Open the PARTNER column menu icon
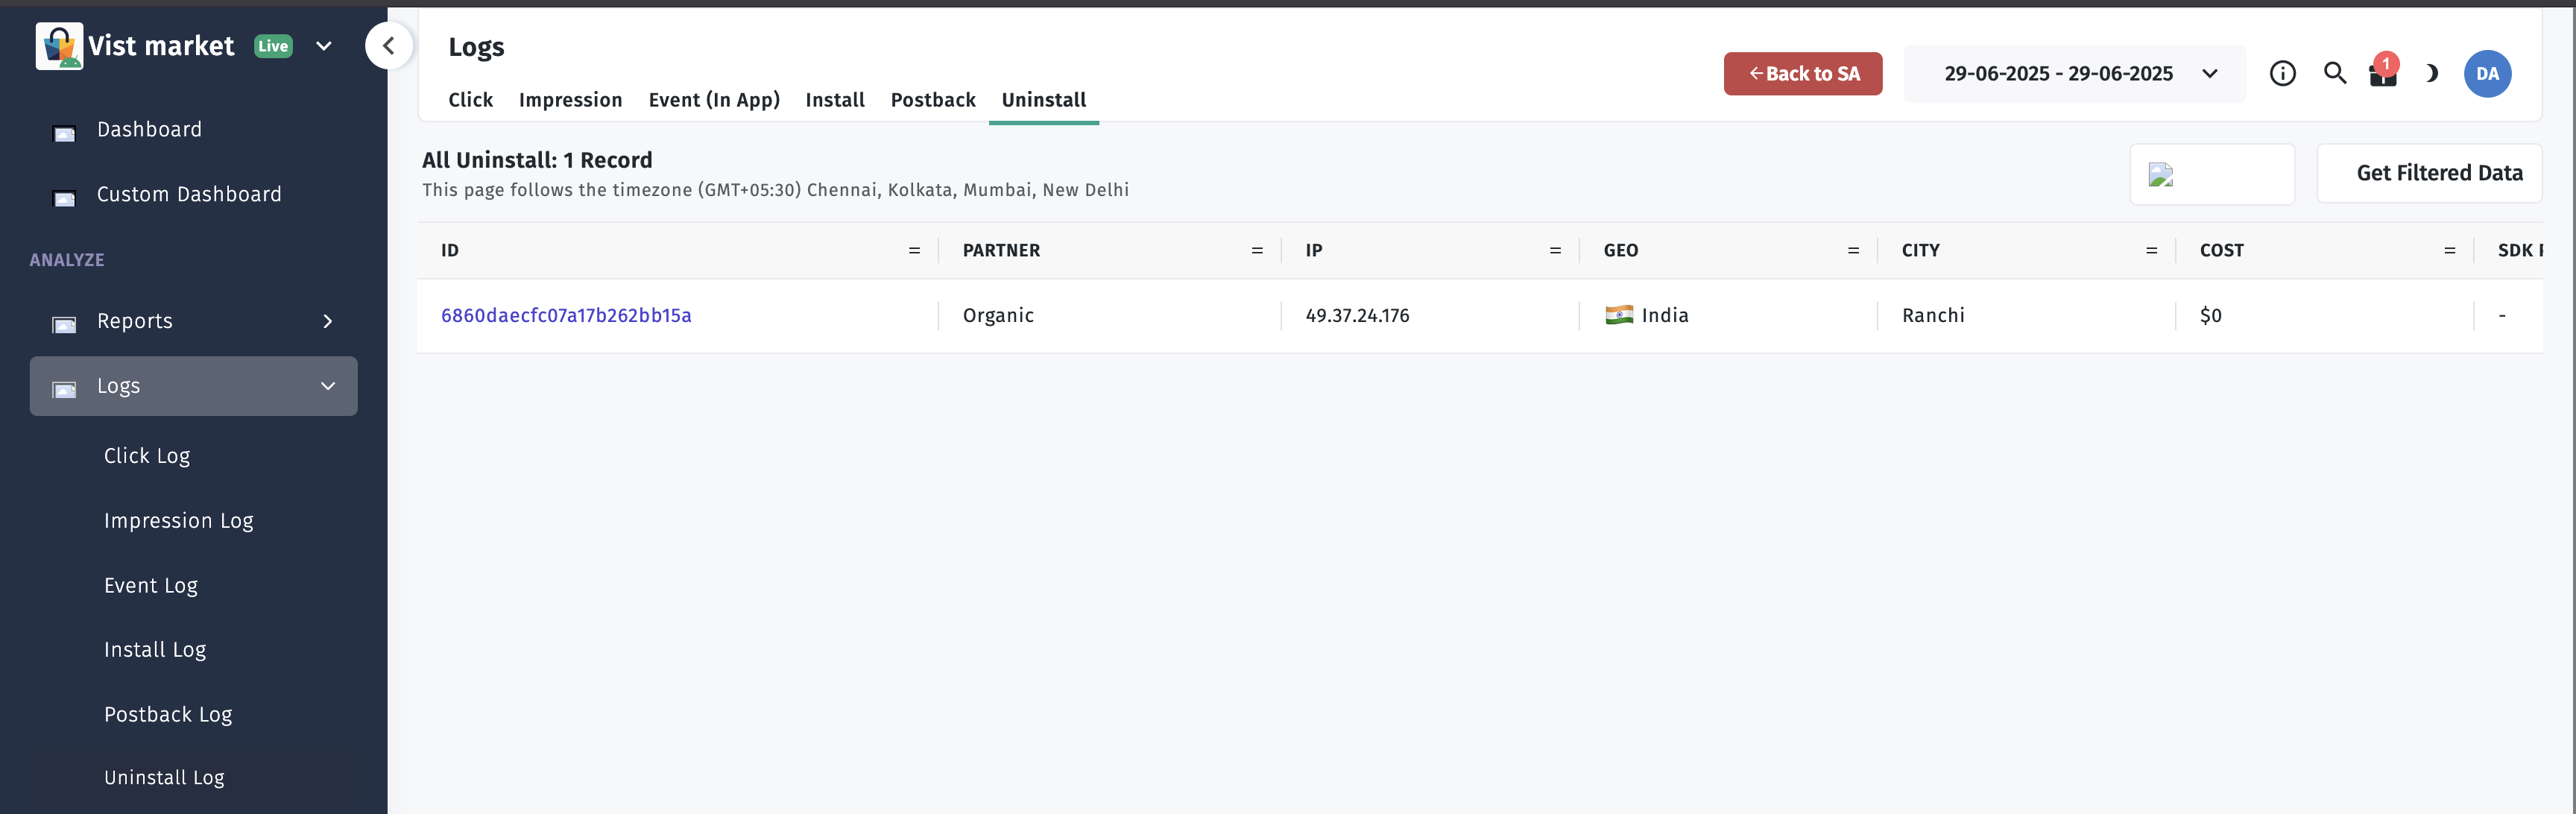Viewport: 2576px width, 814px height. pos(1256,251)
